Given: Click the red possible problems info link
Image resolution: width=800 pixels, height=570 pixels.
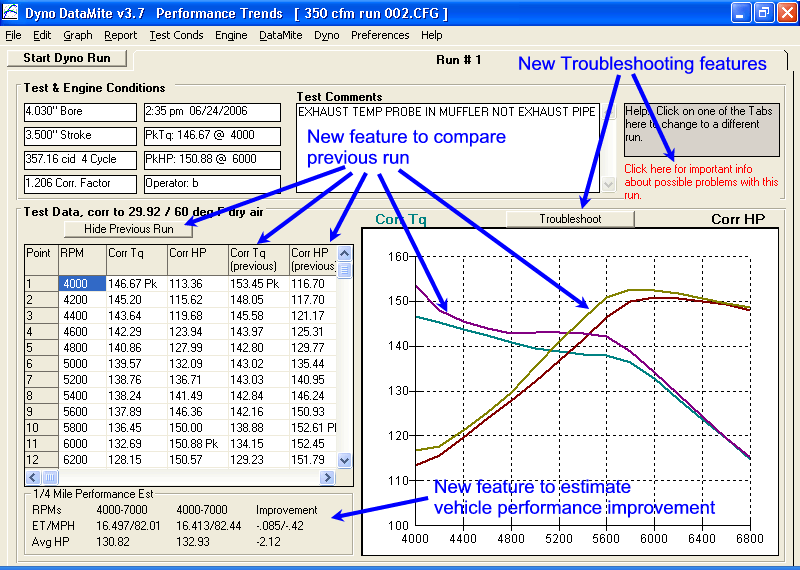Looking at the screenshot, I should point(701,182).
